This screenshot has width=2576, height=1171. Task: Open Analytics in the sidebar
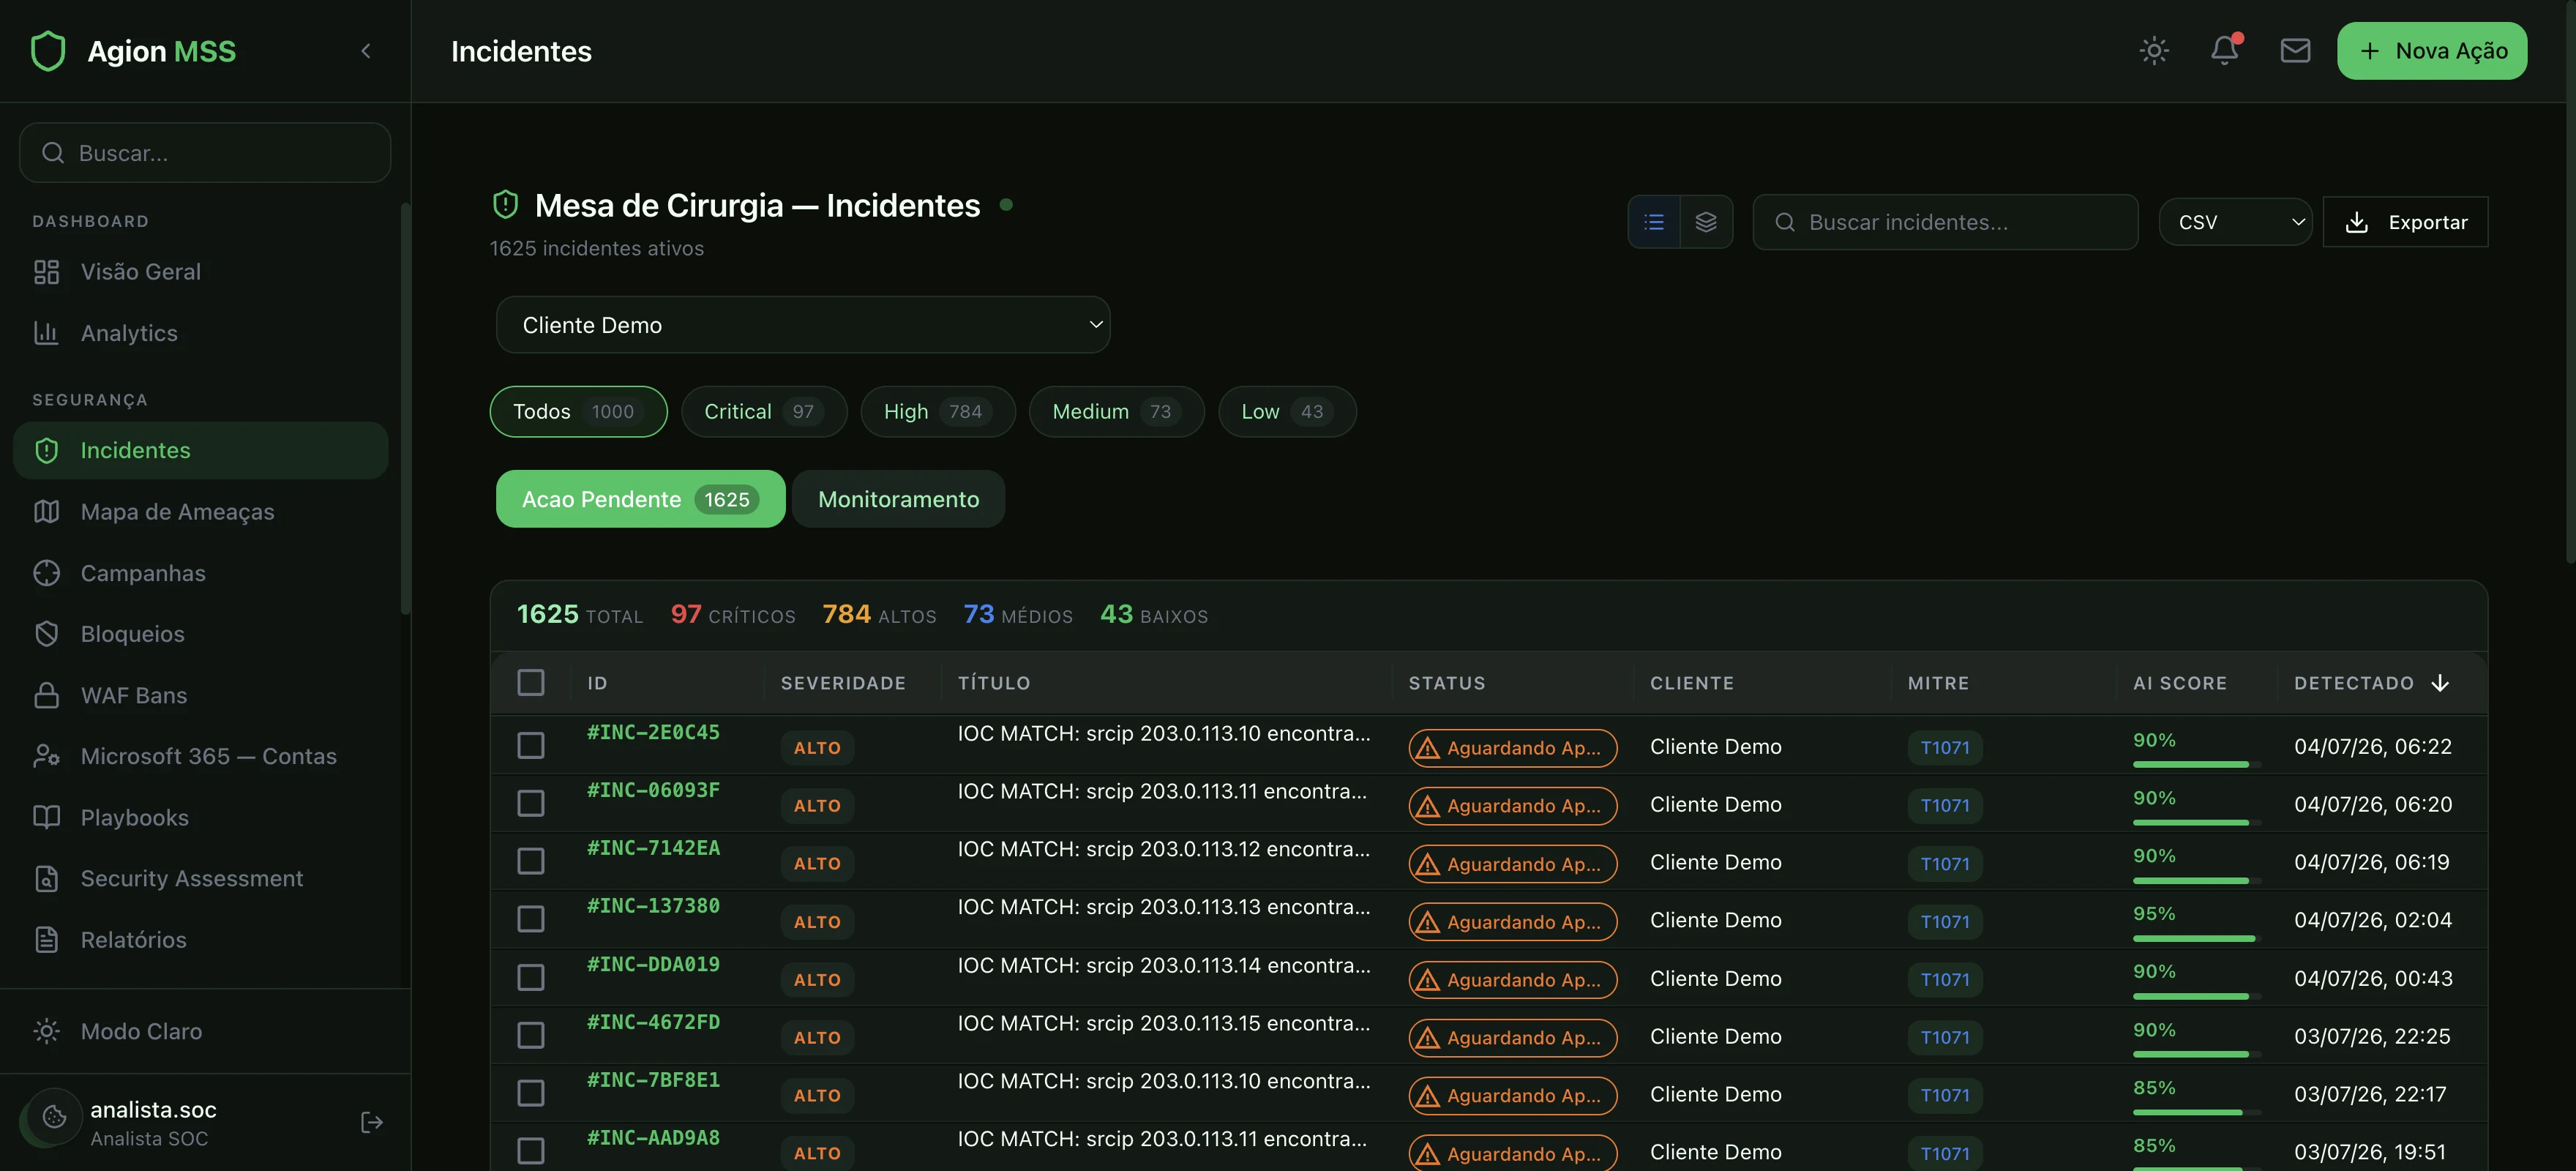pos(200,333)
